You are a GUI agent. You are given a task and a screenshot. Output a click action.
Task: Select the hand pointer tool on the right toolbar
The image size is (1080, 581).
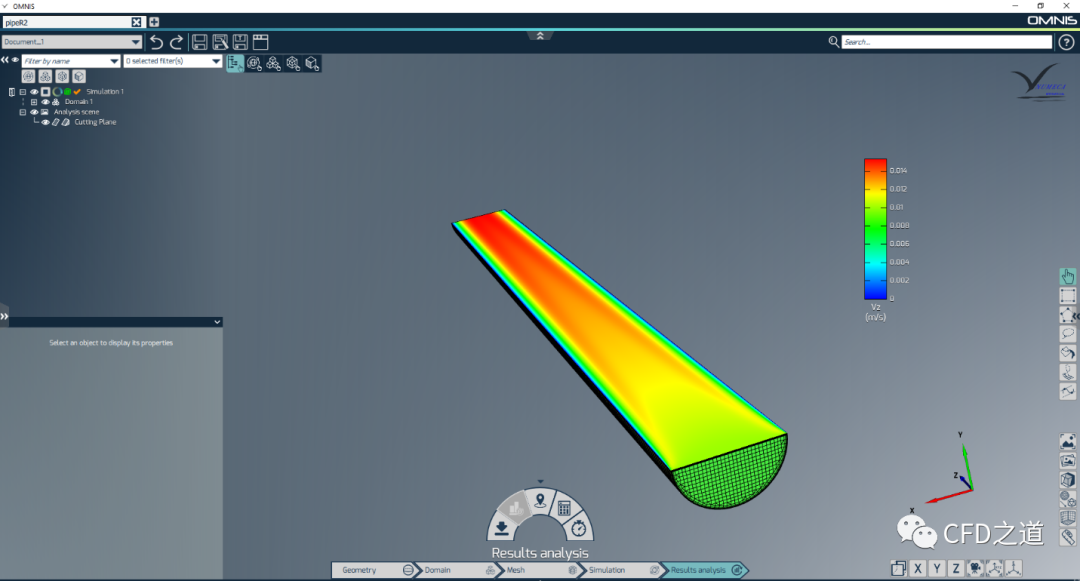(1068, 277)
